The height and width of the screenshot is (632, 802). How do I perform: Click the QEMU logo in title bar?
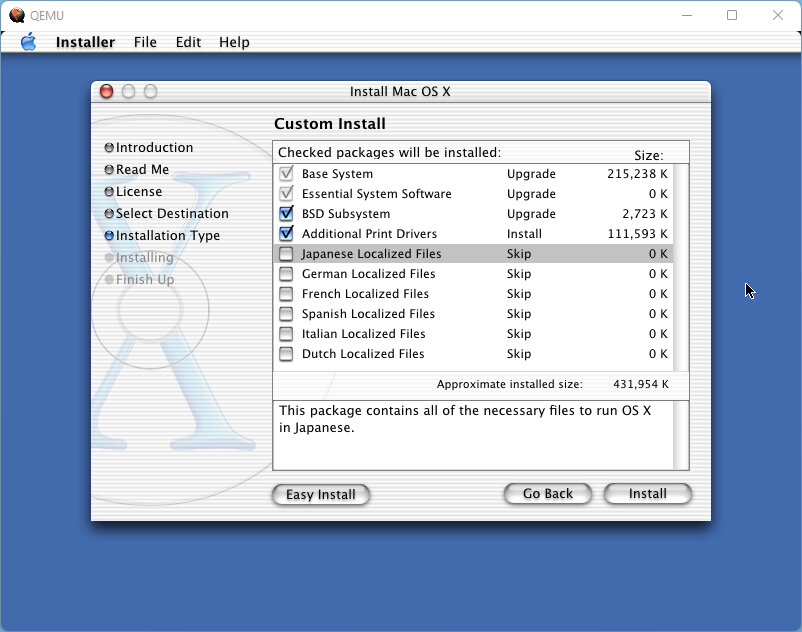pos(17,15)
